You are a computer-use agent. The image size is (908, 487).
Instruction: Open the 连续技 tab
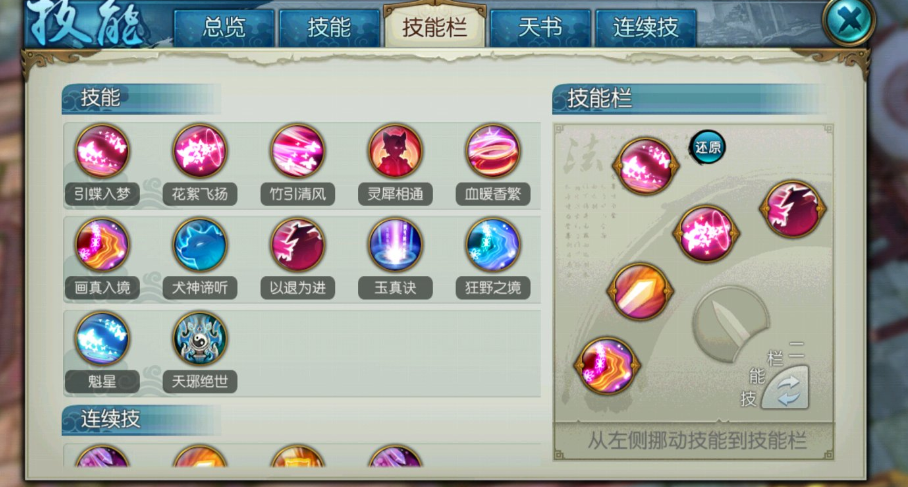646,28
